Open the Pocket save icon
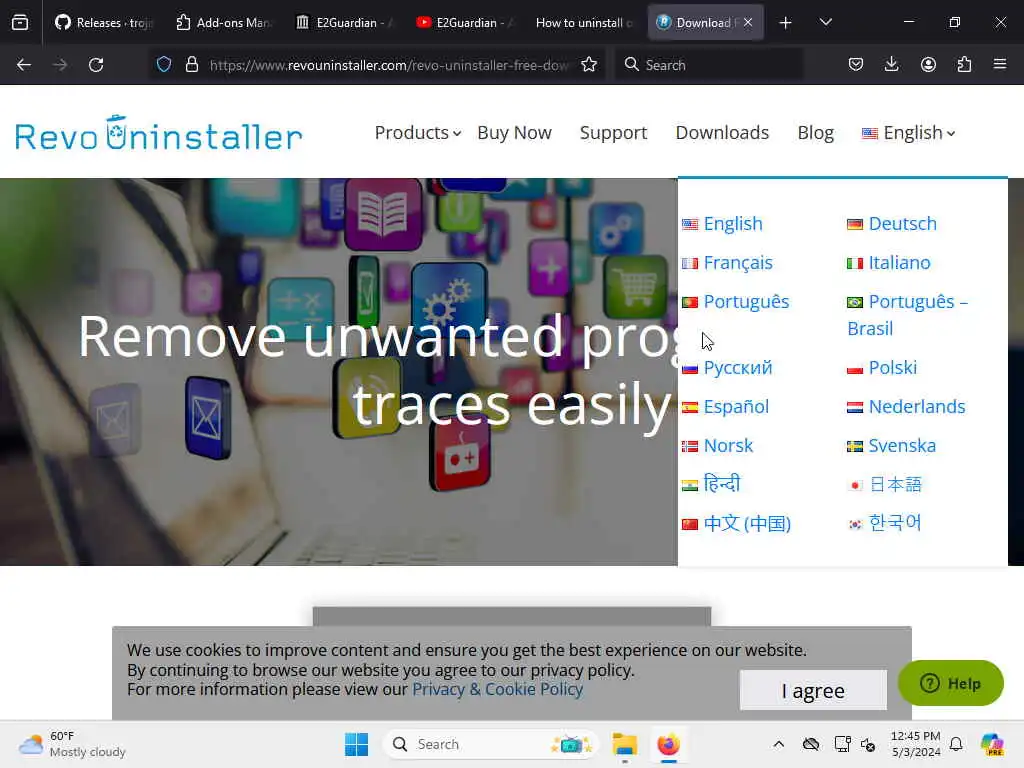This screenshot has width=1024, height=768. pos(856,64)
